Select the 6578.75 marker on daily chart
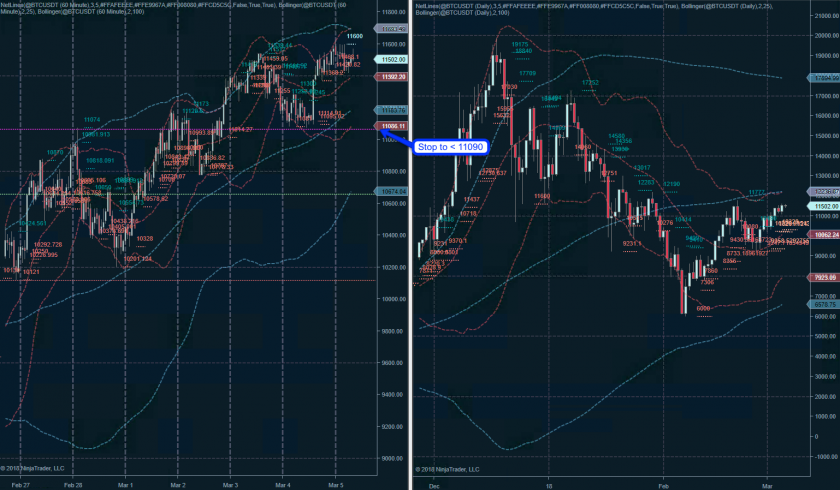840x490 pixels. [824, 304]
